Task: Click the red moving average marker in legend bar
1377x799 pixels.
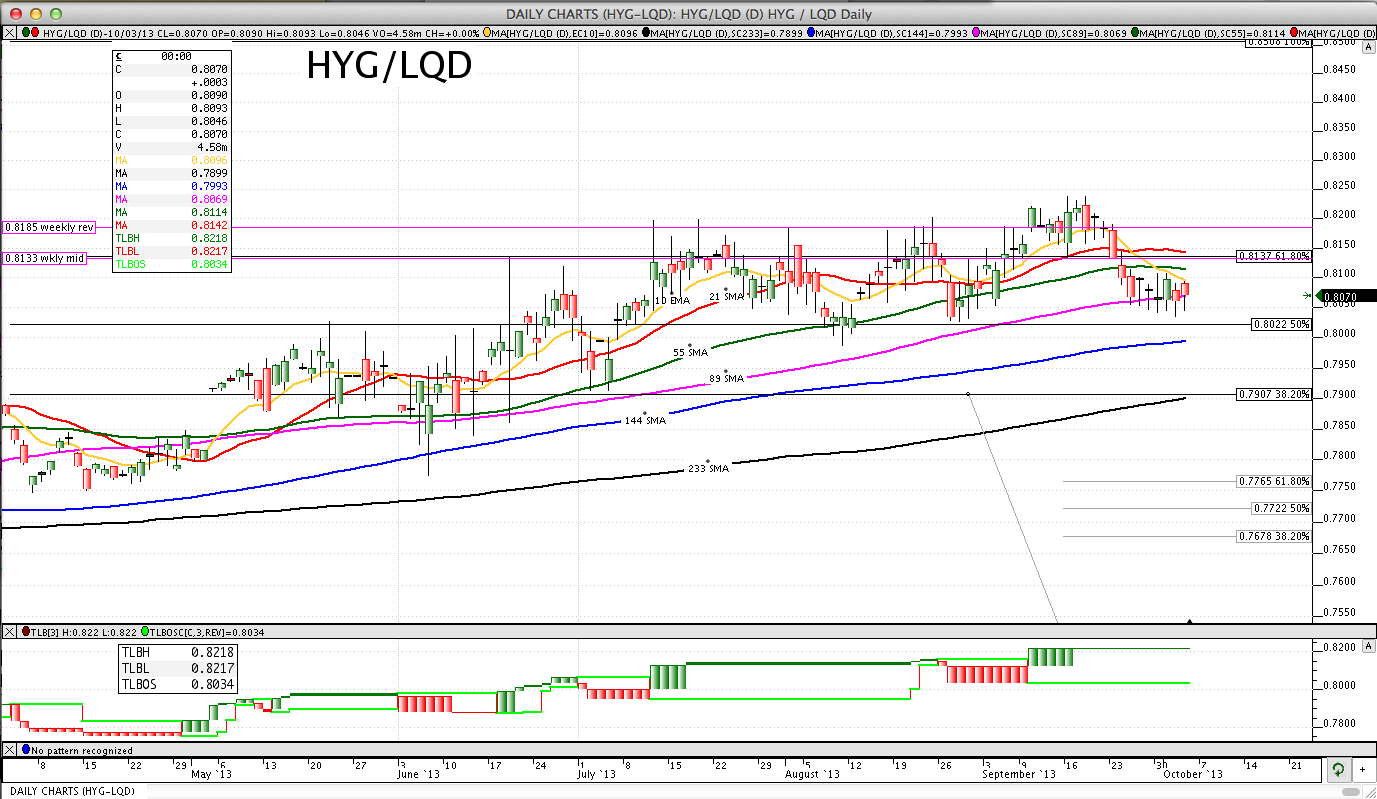Action: click(1295, 33)
